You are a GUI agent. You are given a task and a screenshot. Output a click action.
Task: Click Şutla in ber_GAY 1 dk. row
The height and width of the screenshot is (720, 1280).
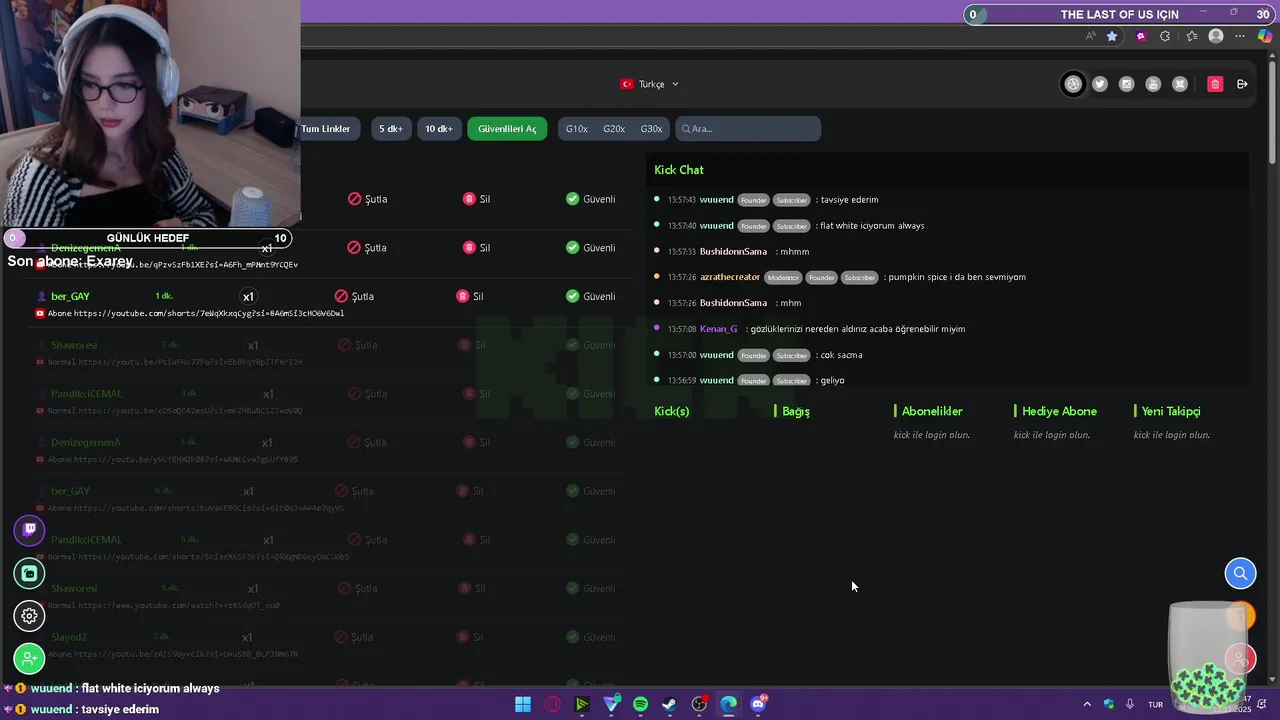coord(355,296)
